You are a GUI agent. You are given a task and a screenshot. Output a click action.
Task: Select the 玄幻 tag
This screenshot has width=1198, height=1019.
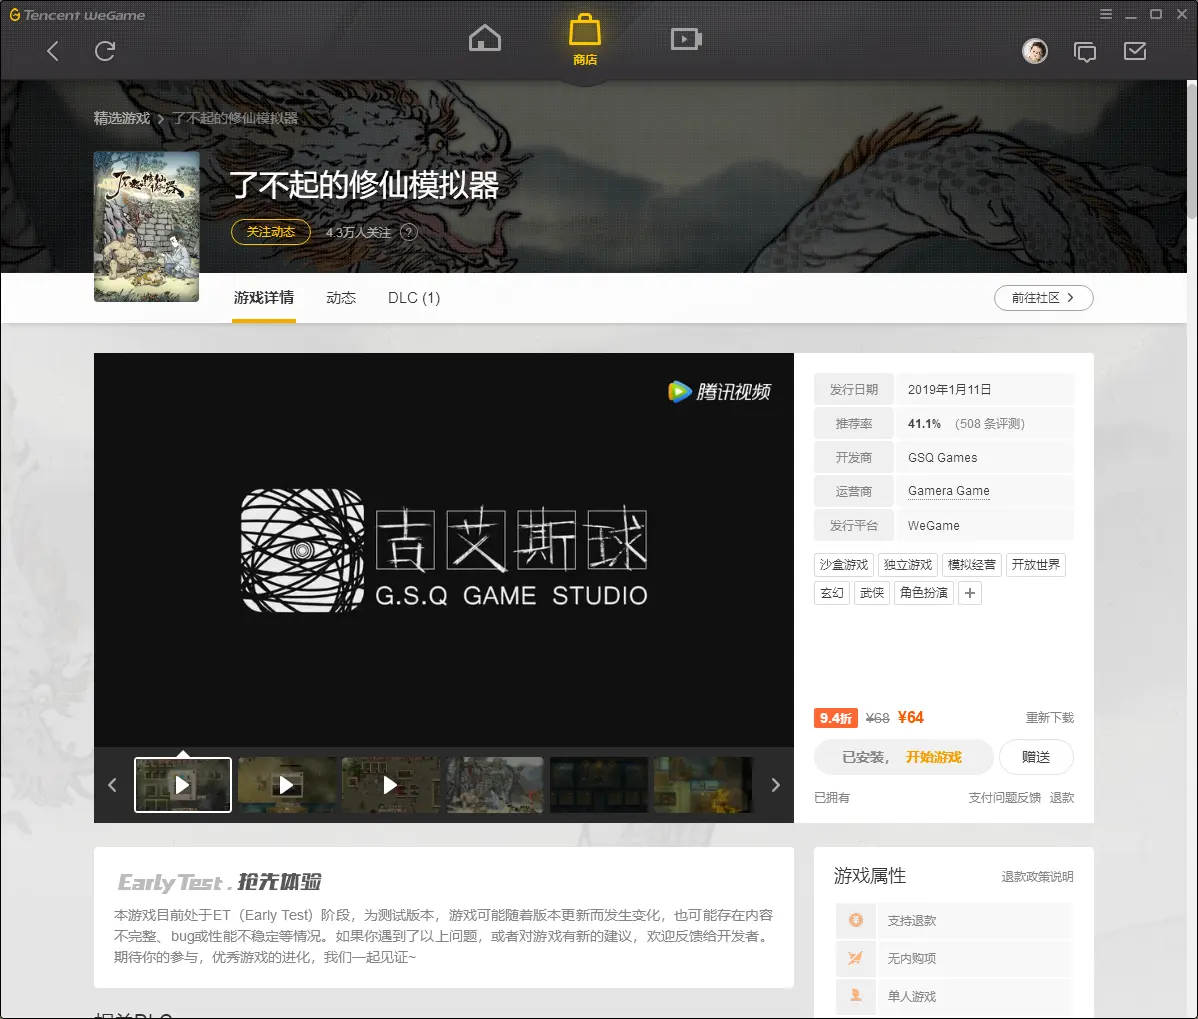tap(832, 593)
